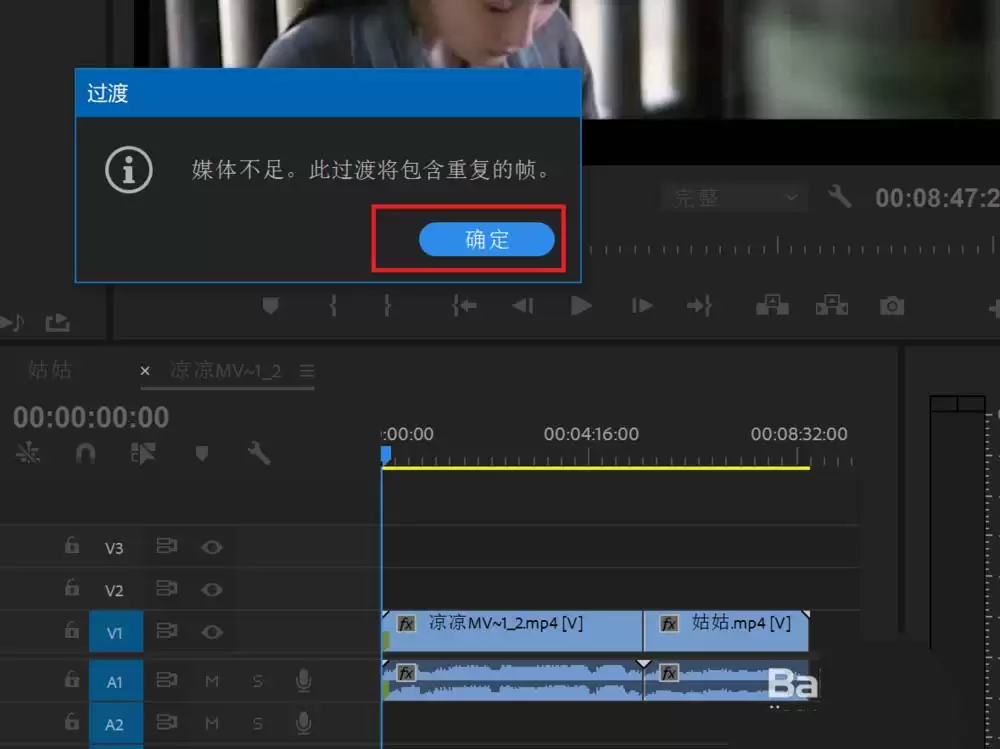This screenshot has width=1000, height=749.
Task: Open Timeline Display Settings with the wrench icon
Action: pos(259,453)
